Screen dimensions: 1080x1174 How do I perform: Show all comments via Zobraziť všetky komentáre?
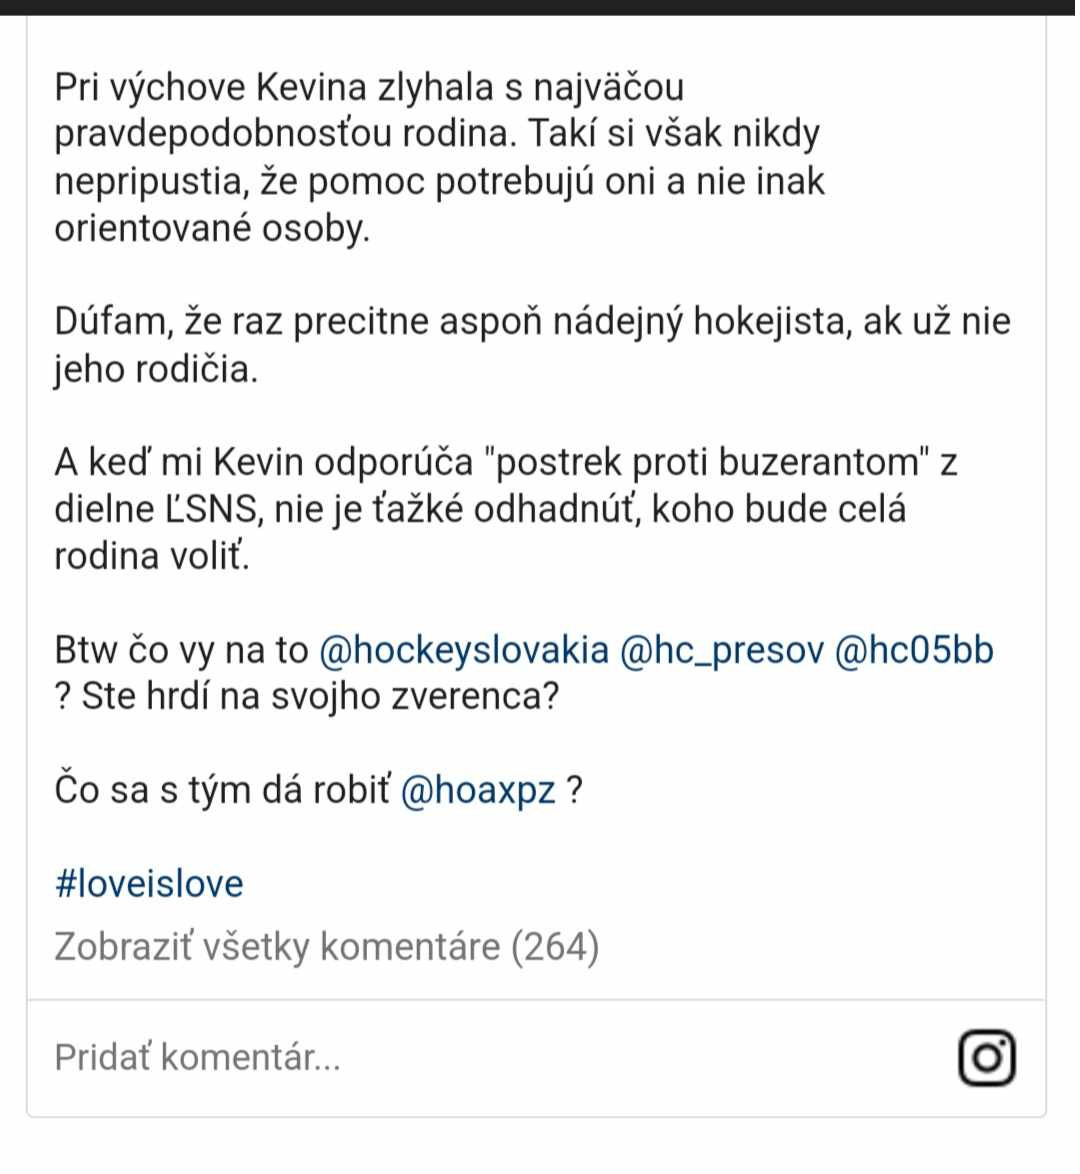327,946
